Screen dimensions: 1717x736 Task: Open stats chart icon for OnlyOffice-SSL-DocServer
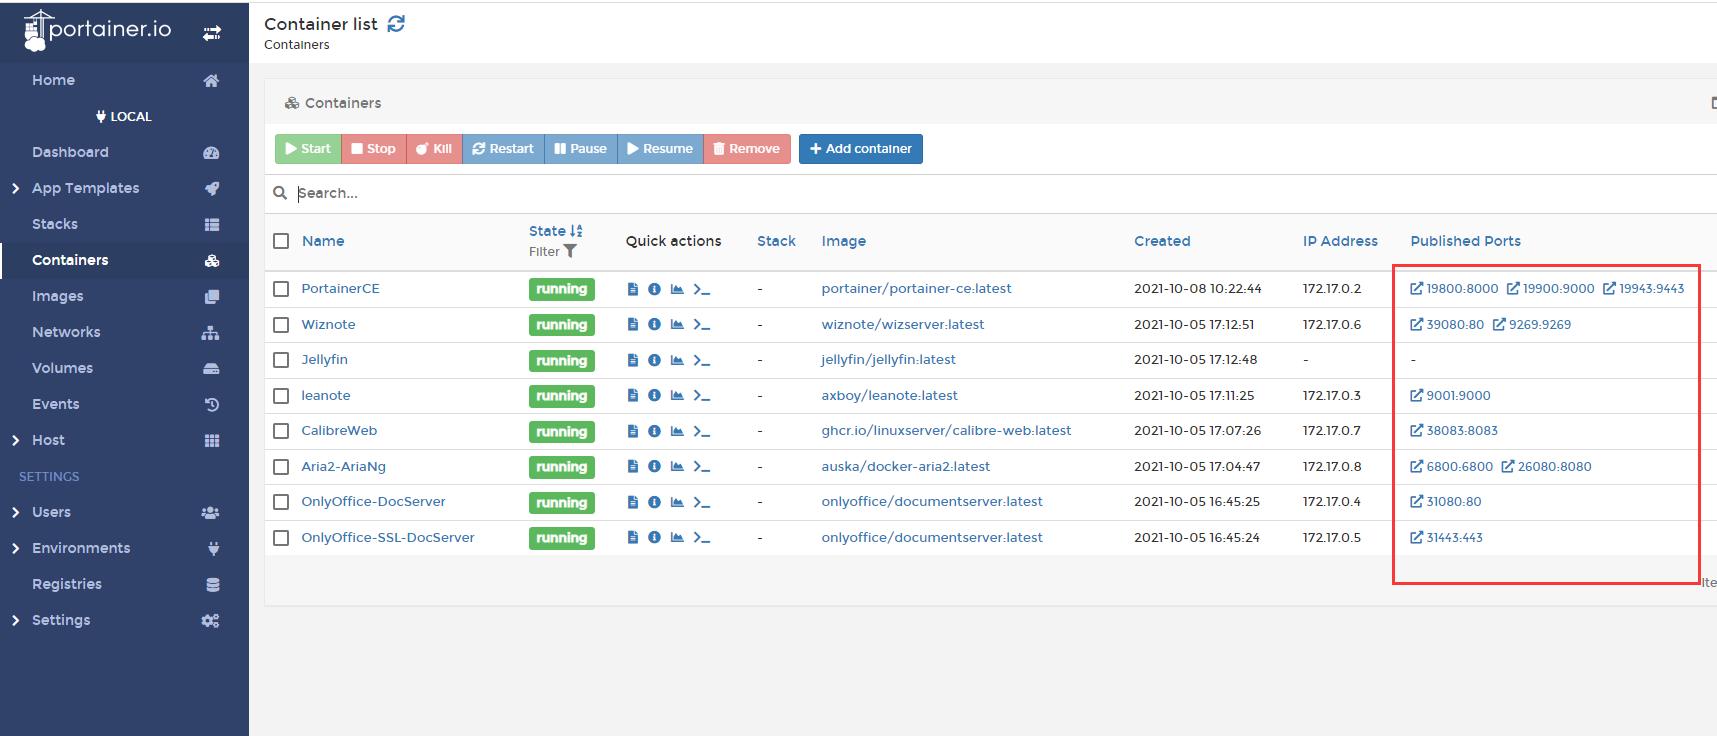[x=677, y=538]
